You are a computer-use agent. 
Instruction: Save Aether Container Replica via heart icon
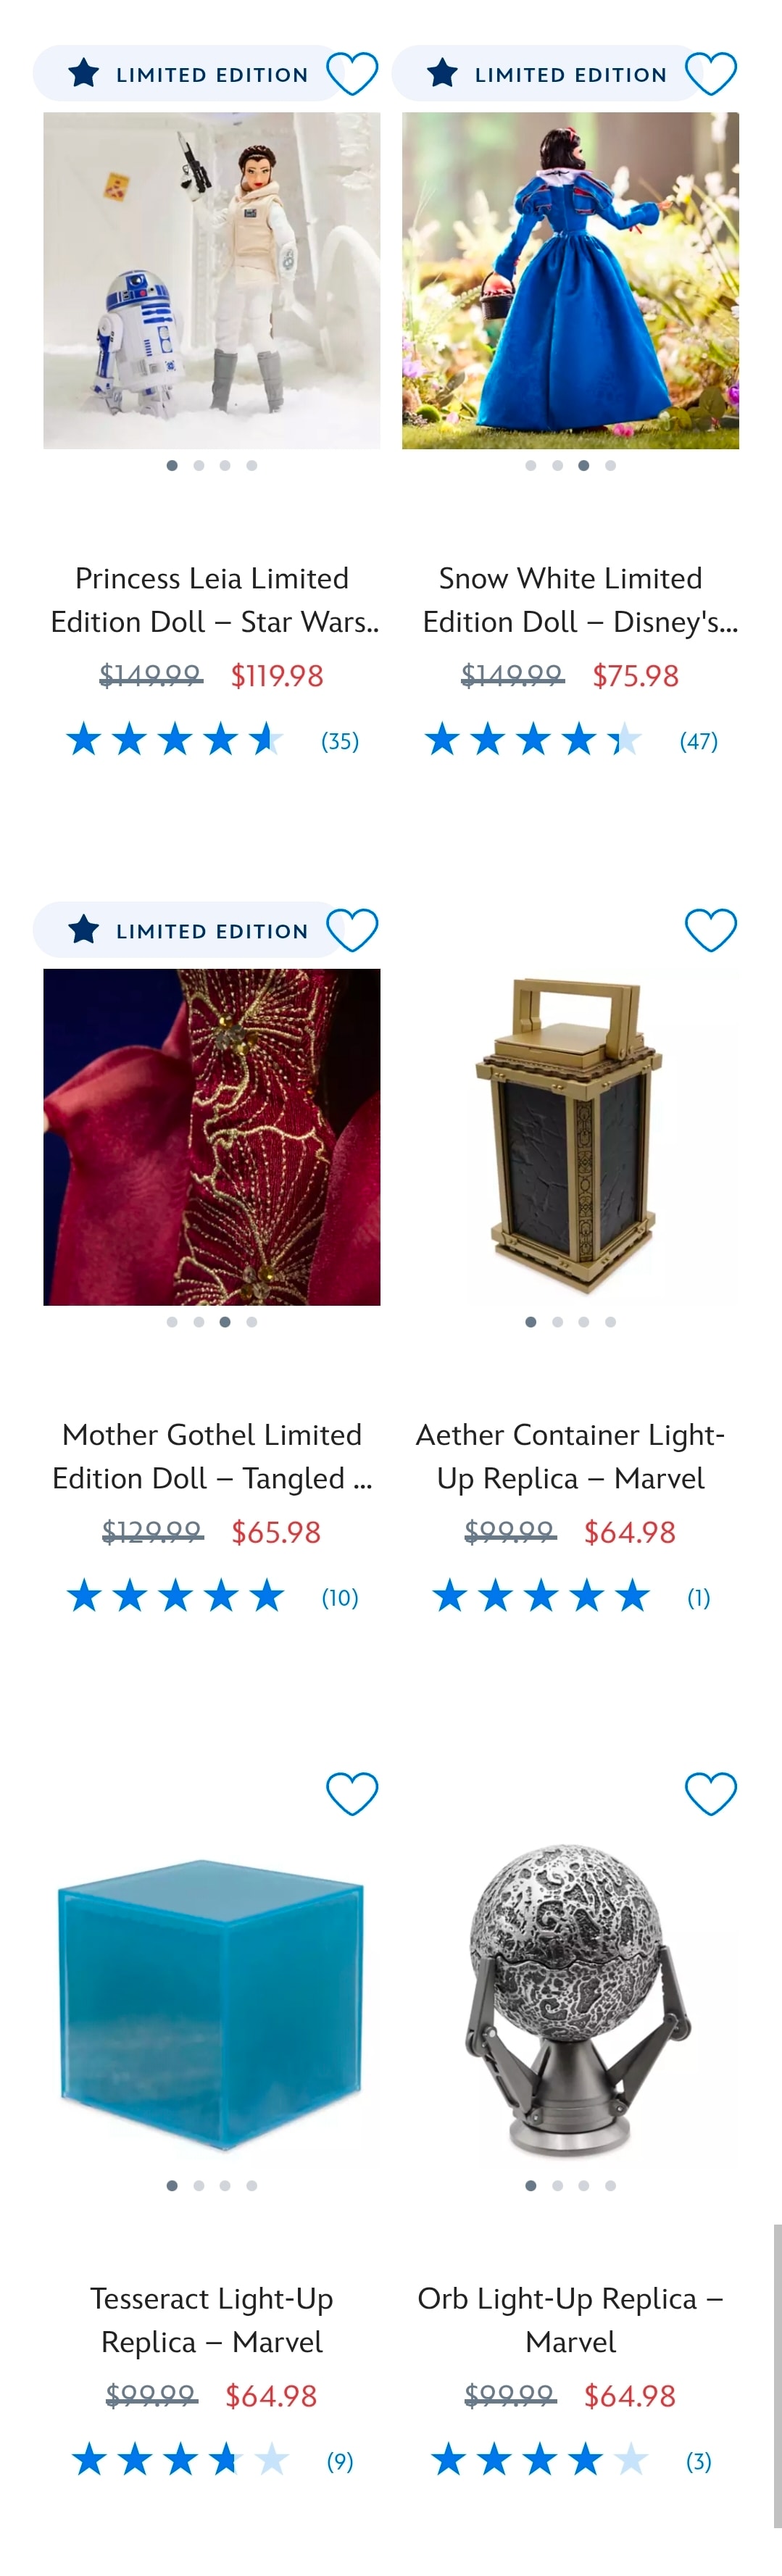click(710, 930)
